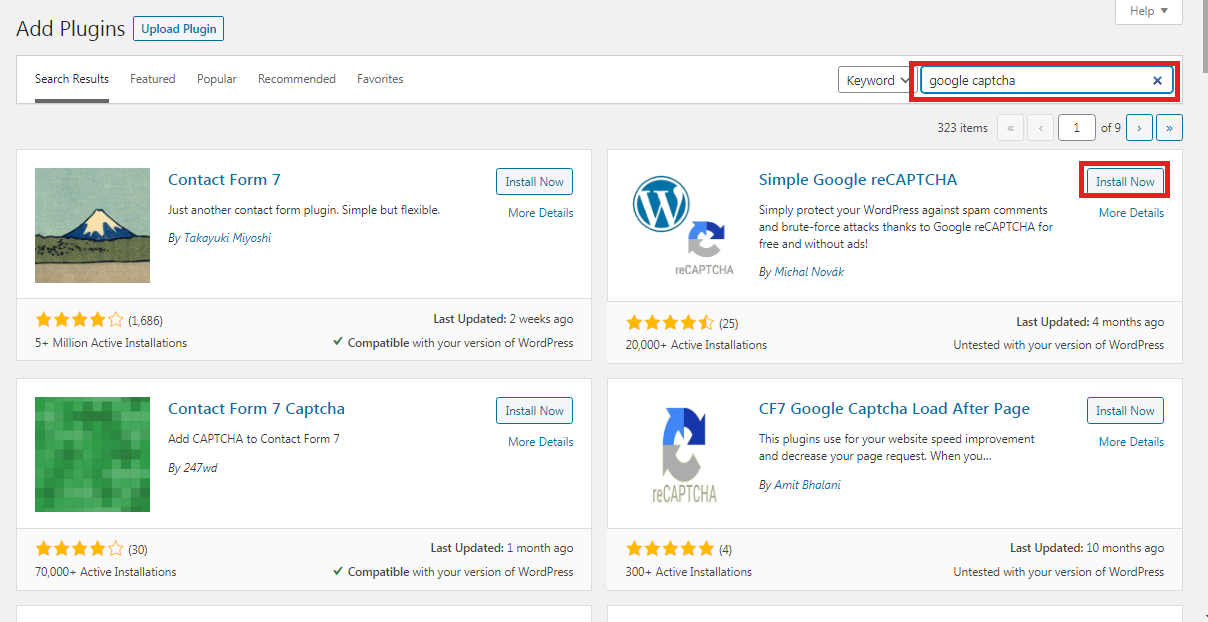Viewport: 1208px width, 622px height.
Task: Click 'Last Updated: 10 months ago' text
Action: pos(1087,548)
